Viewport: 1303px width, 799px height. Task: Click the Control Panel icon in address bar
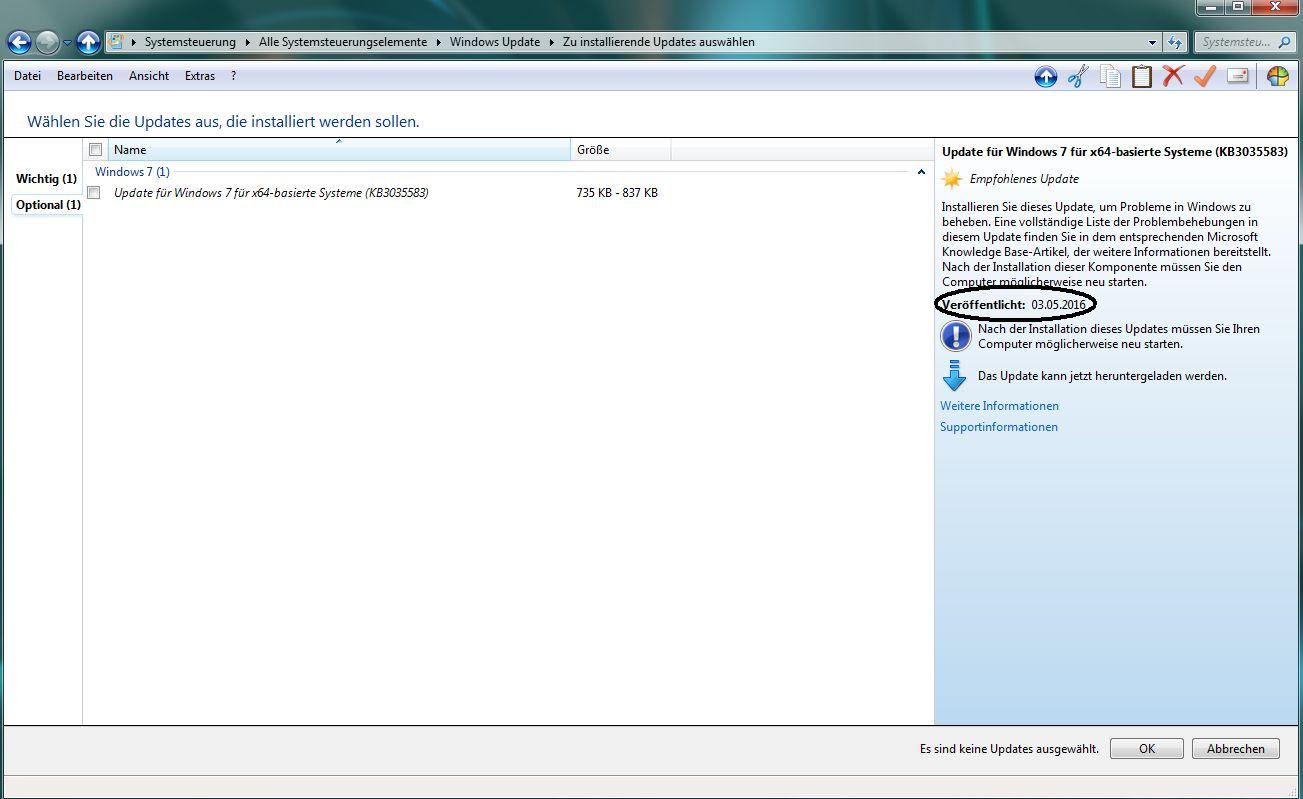tap(116, 42)
